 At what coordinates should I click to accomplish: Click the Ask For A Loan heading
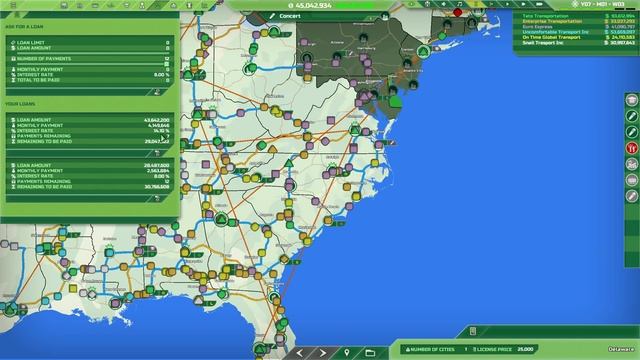click(24, 27)
